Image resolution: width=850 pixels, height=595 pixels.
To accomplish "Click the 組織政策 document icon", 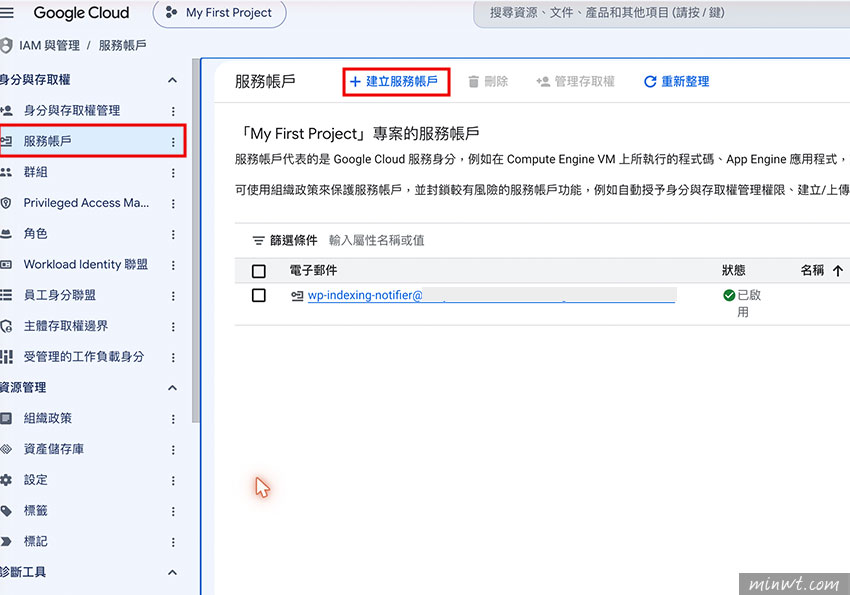I will click(x=6, y=418).
